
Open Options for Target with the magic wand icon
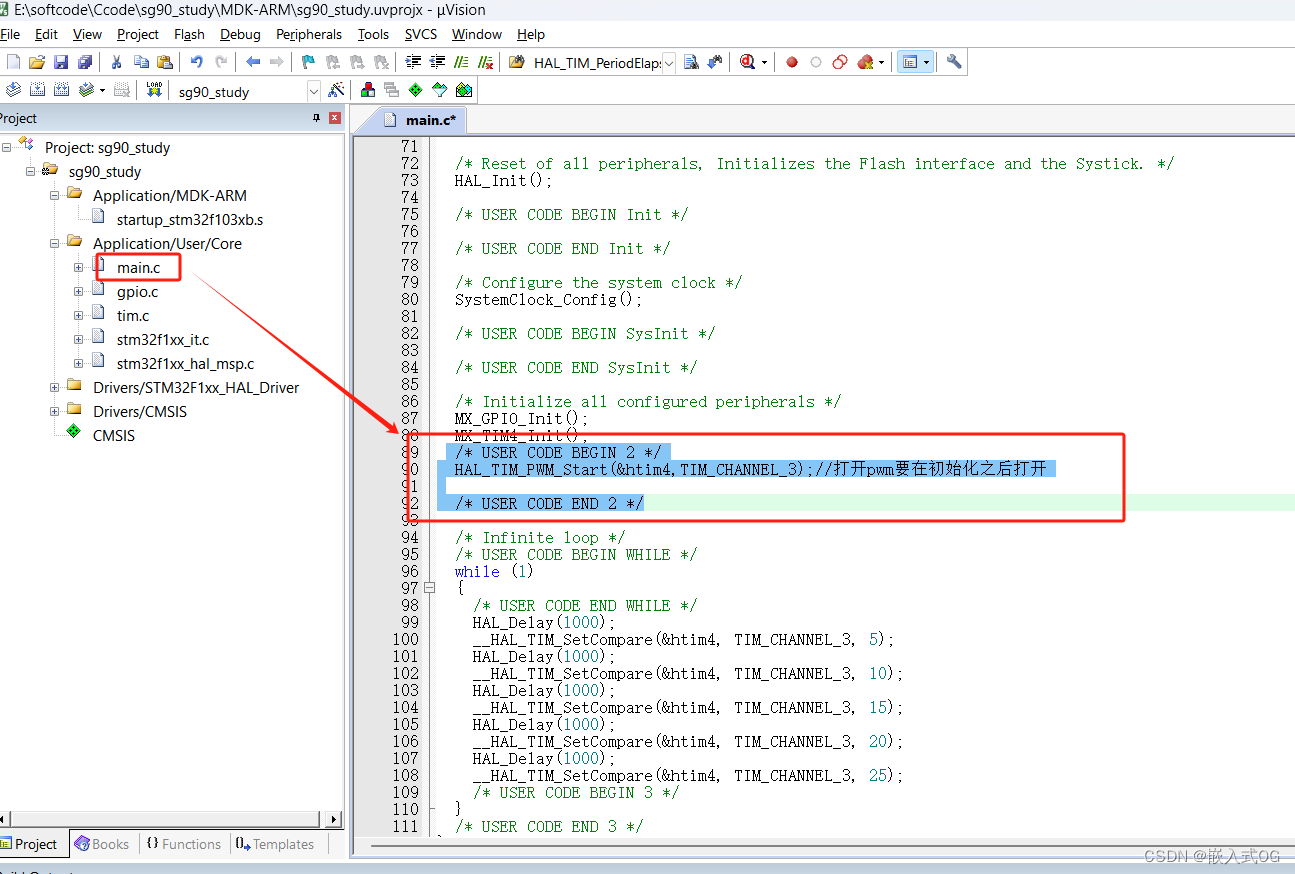click(337, 90)
